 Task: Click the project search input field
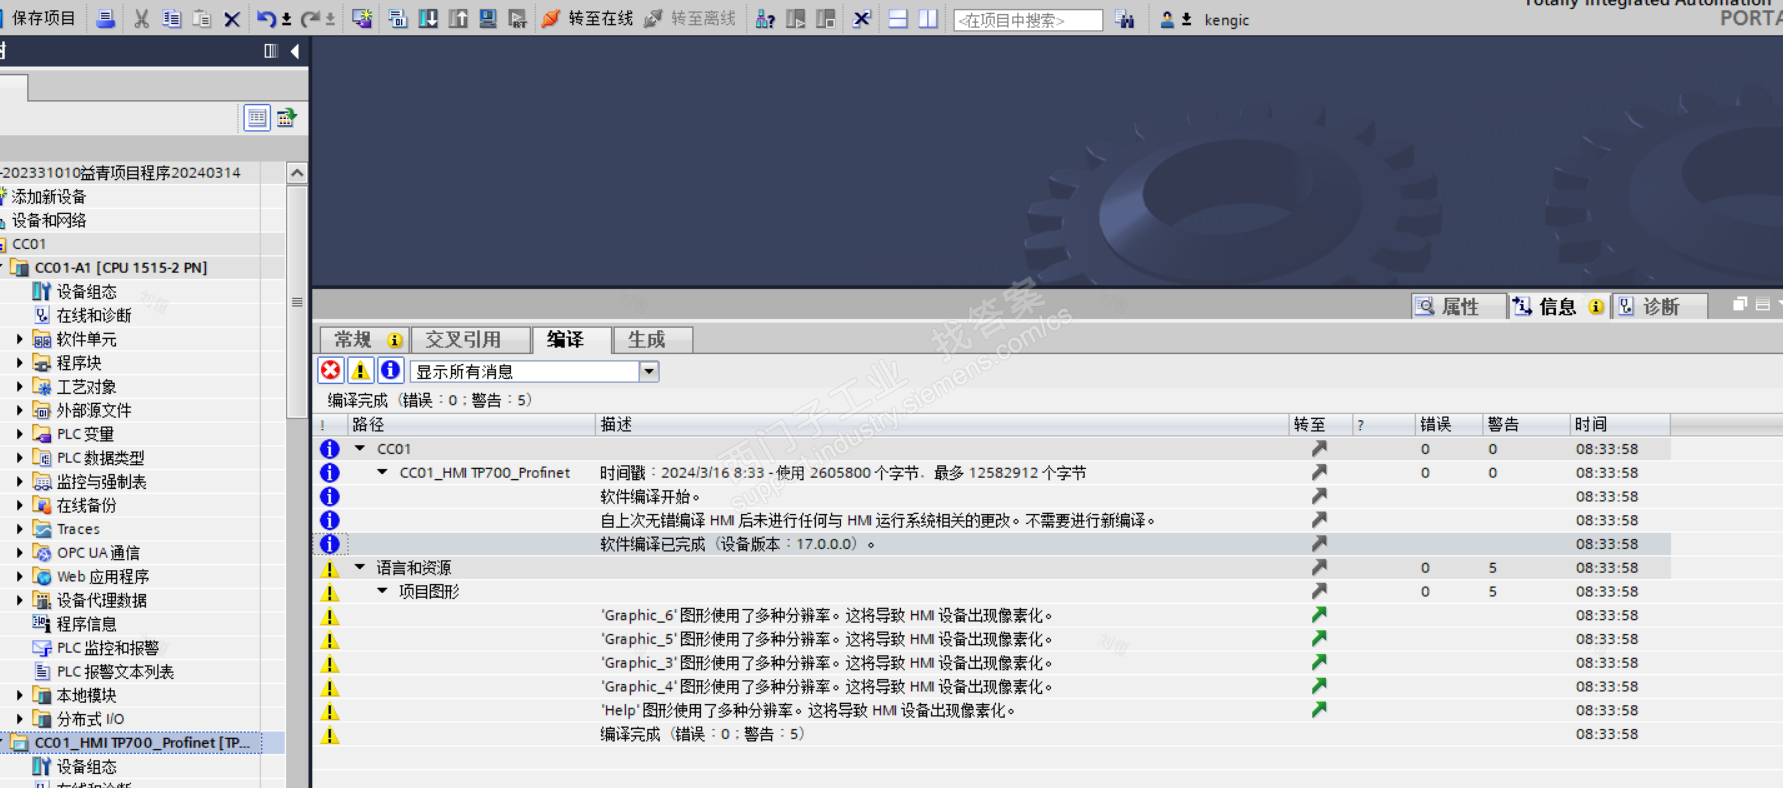click(x=1028, y=20)
